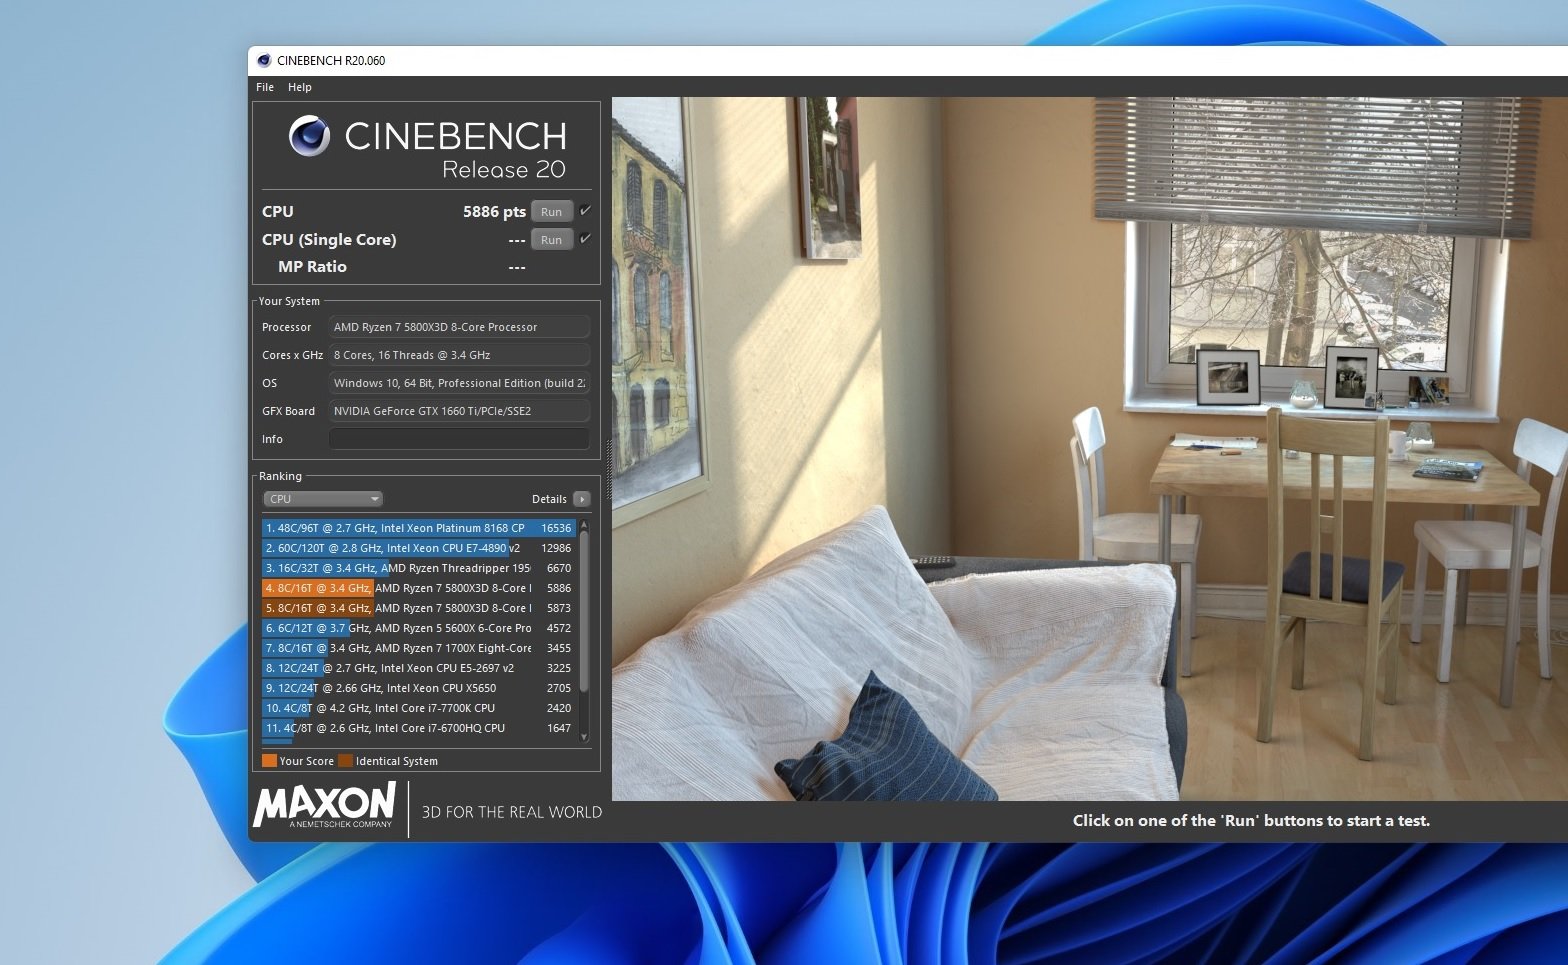Image resolution: width=1568 pixels, height=965 pixels.
Task: Click the ranking list scrollbar thumb
Action: [584, 610]
